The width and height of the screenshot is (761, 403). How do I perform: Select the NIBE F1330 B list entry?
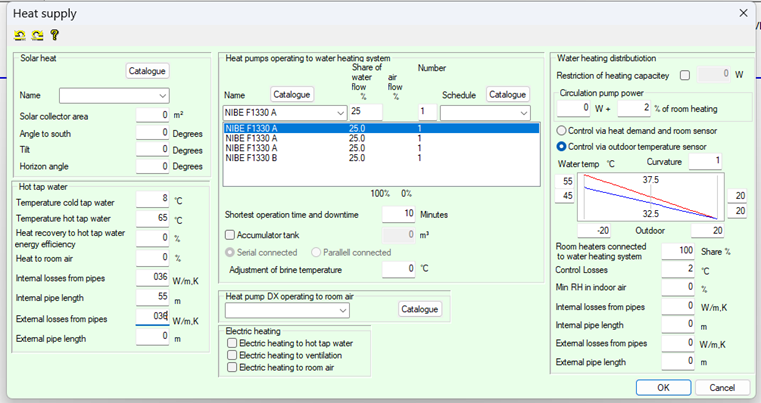click(251, 158)
